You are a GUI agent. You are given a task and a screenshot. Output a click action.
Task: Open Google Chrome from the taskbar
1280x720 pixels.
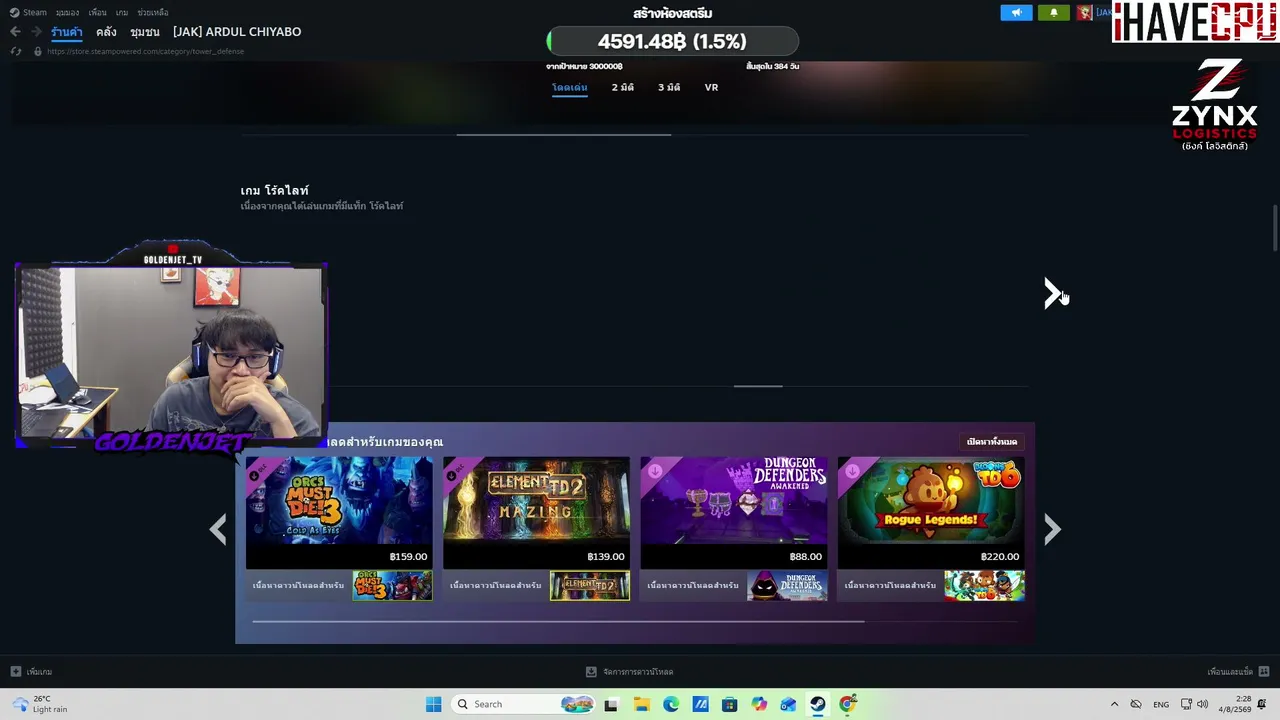coord(848,704)
